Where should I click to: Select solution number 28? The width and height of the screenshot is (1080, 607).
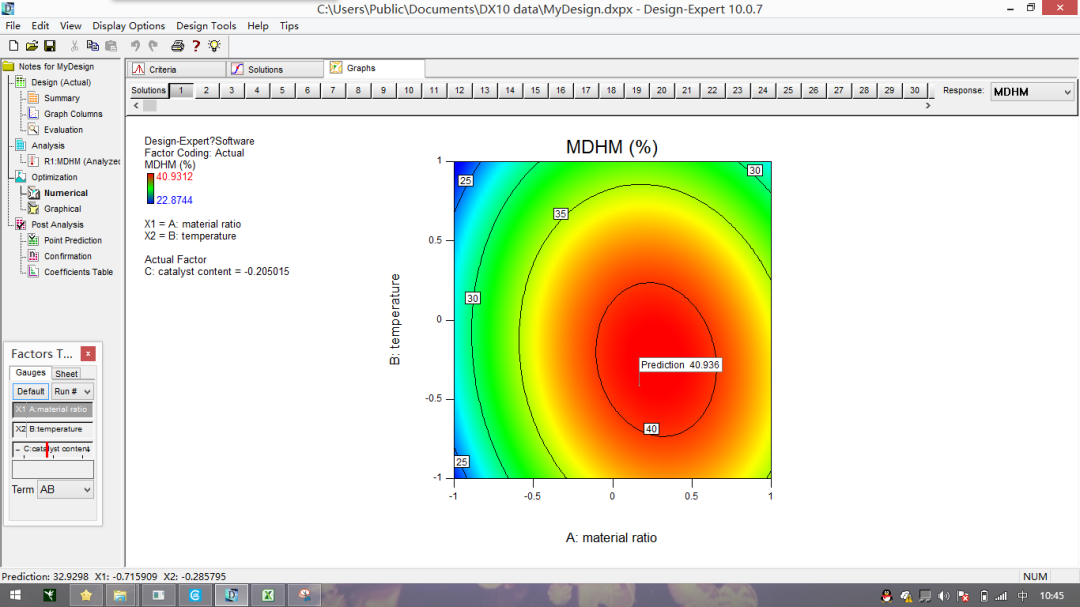[864, 90]
